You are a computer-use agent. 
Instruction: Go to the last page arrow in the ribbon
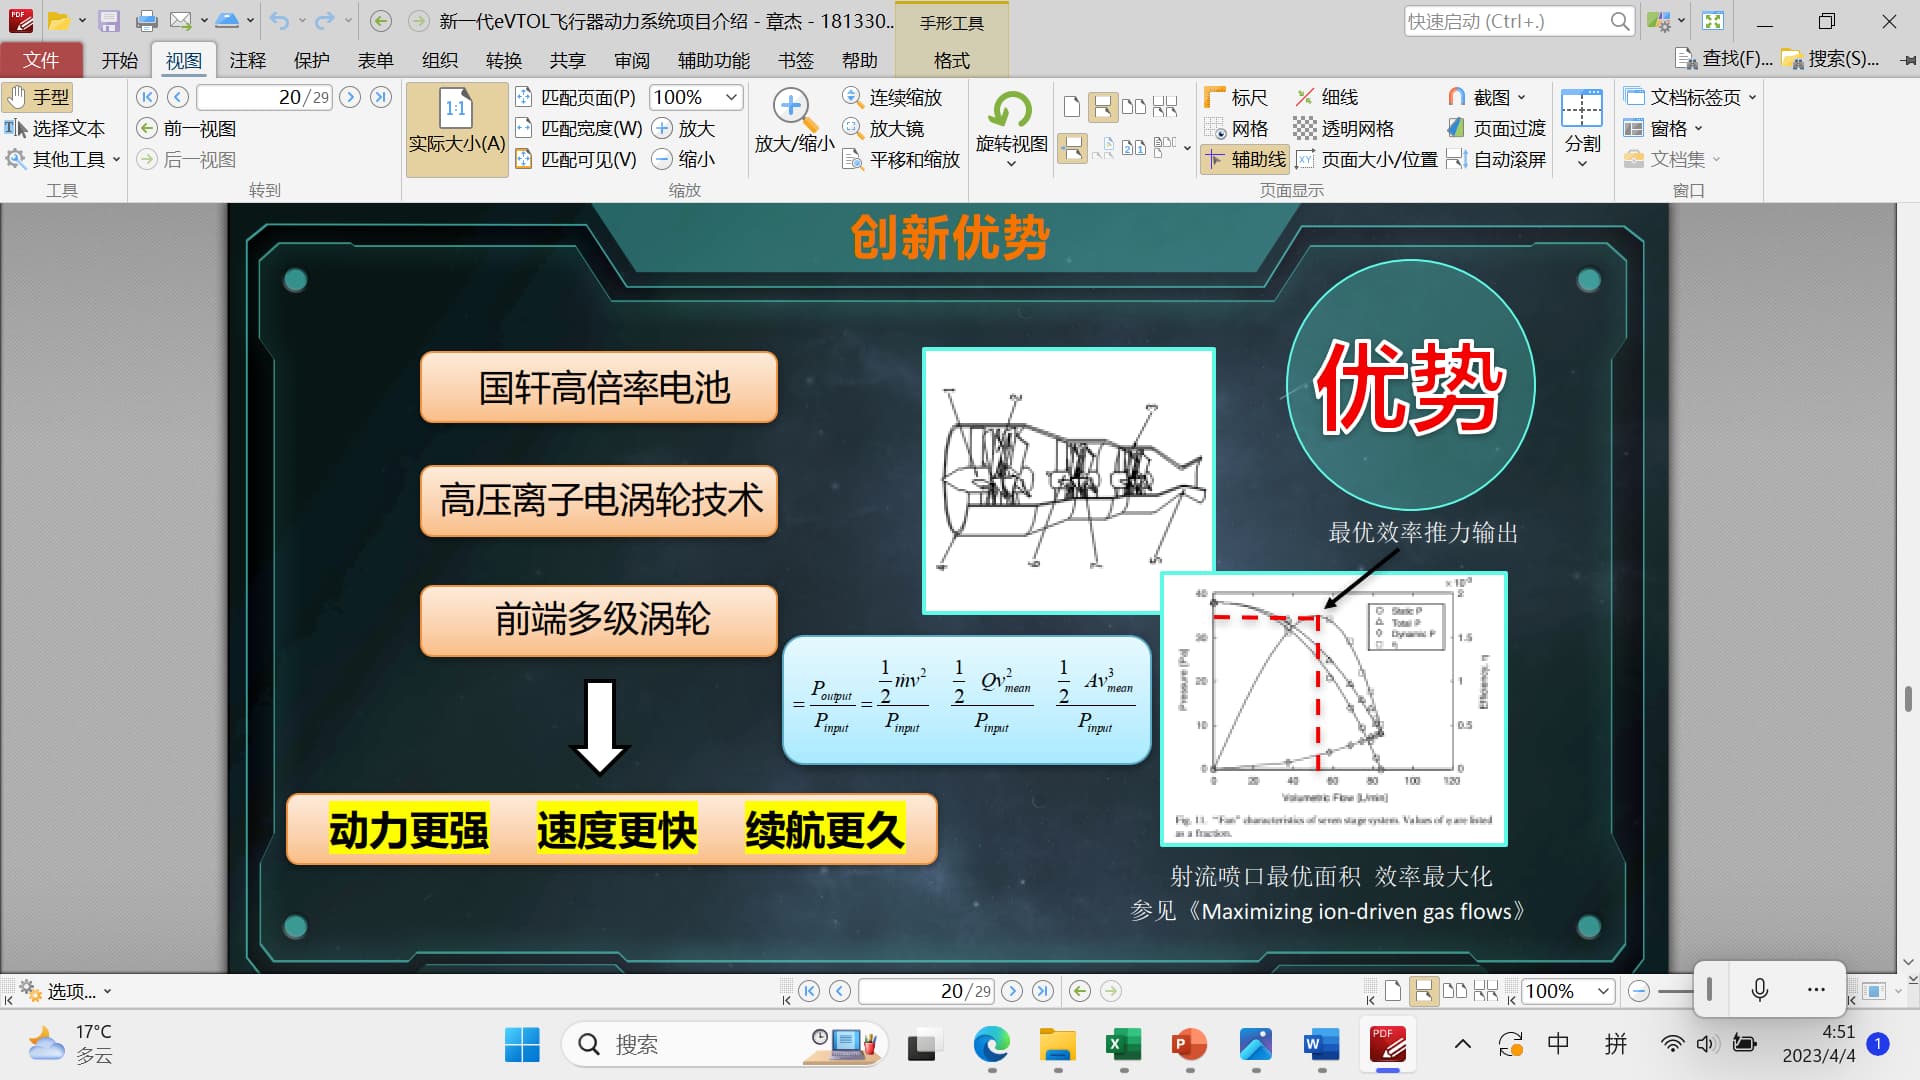tap(381, 97)
